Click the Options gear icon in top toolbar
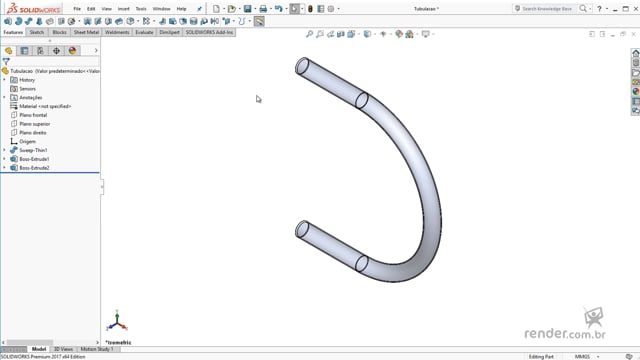640x360 pixels. pyautogui.click(x=331, y=9)
